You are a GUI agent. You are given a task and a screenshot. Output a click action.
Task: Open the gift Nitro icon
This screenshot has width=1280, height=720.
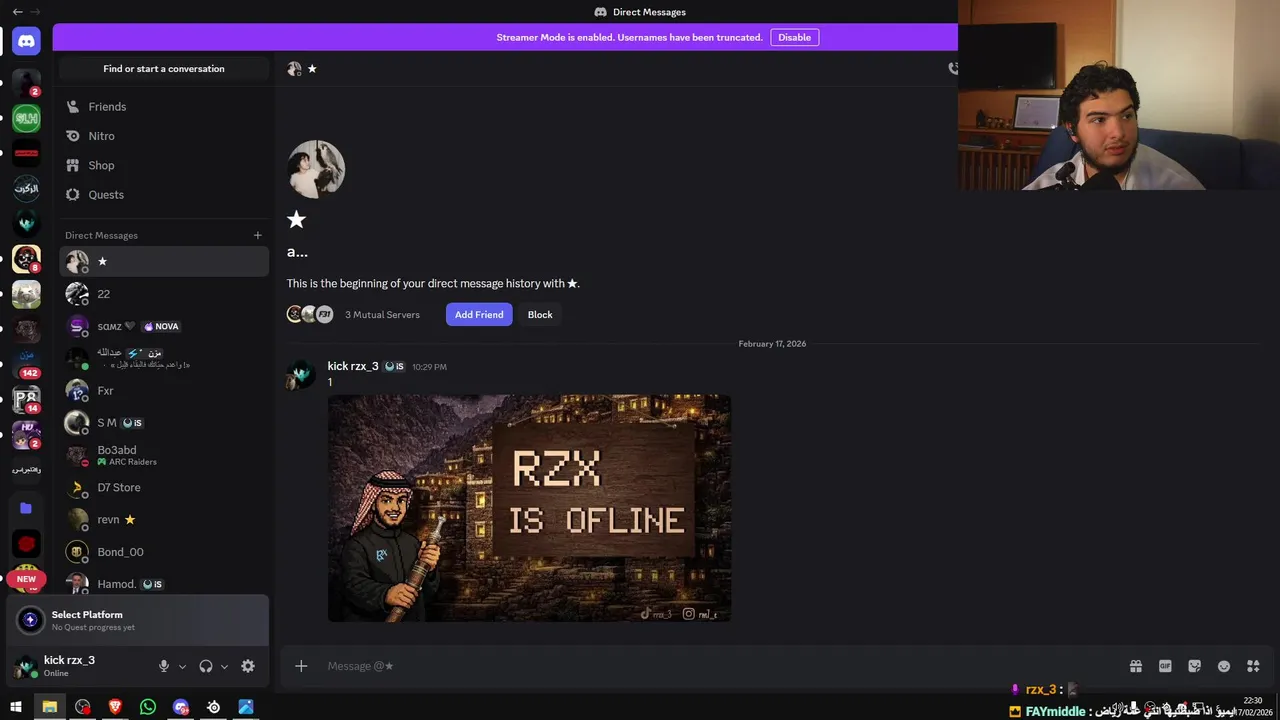1136,666
